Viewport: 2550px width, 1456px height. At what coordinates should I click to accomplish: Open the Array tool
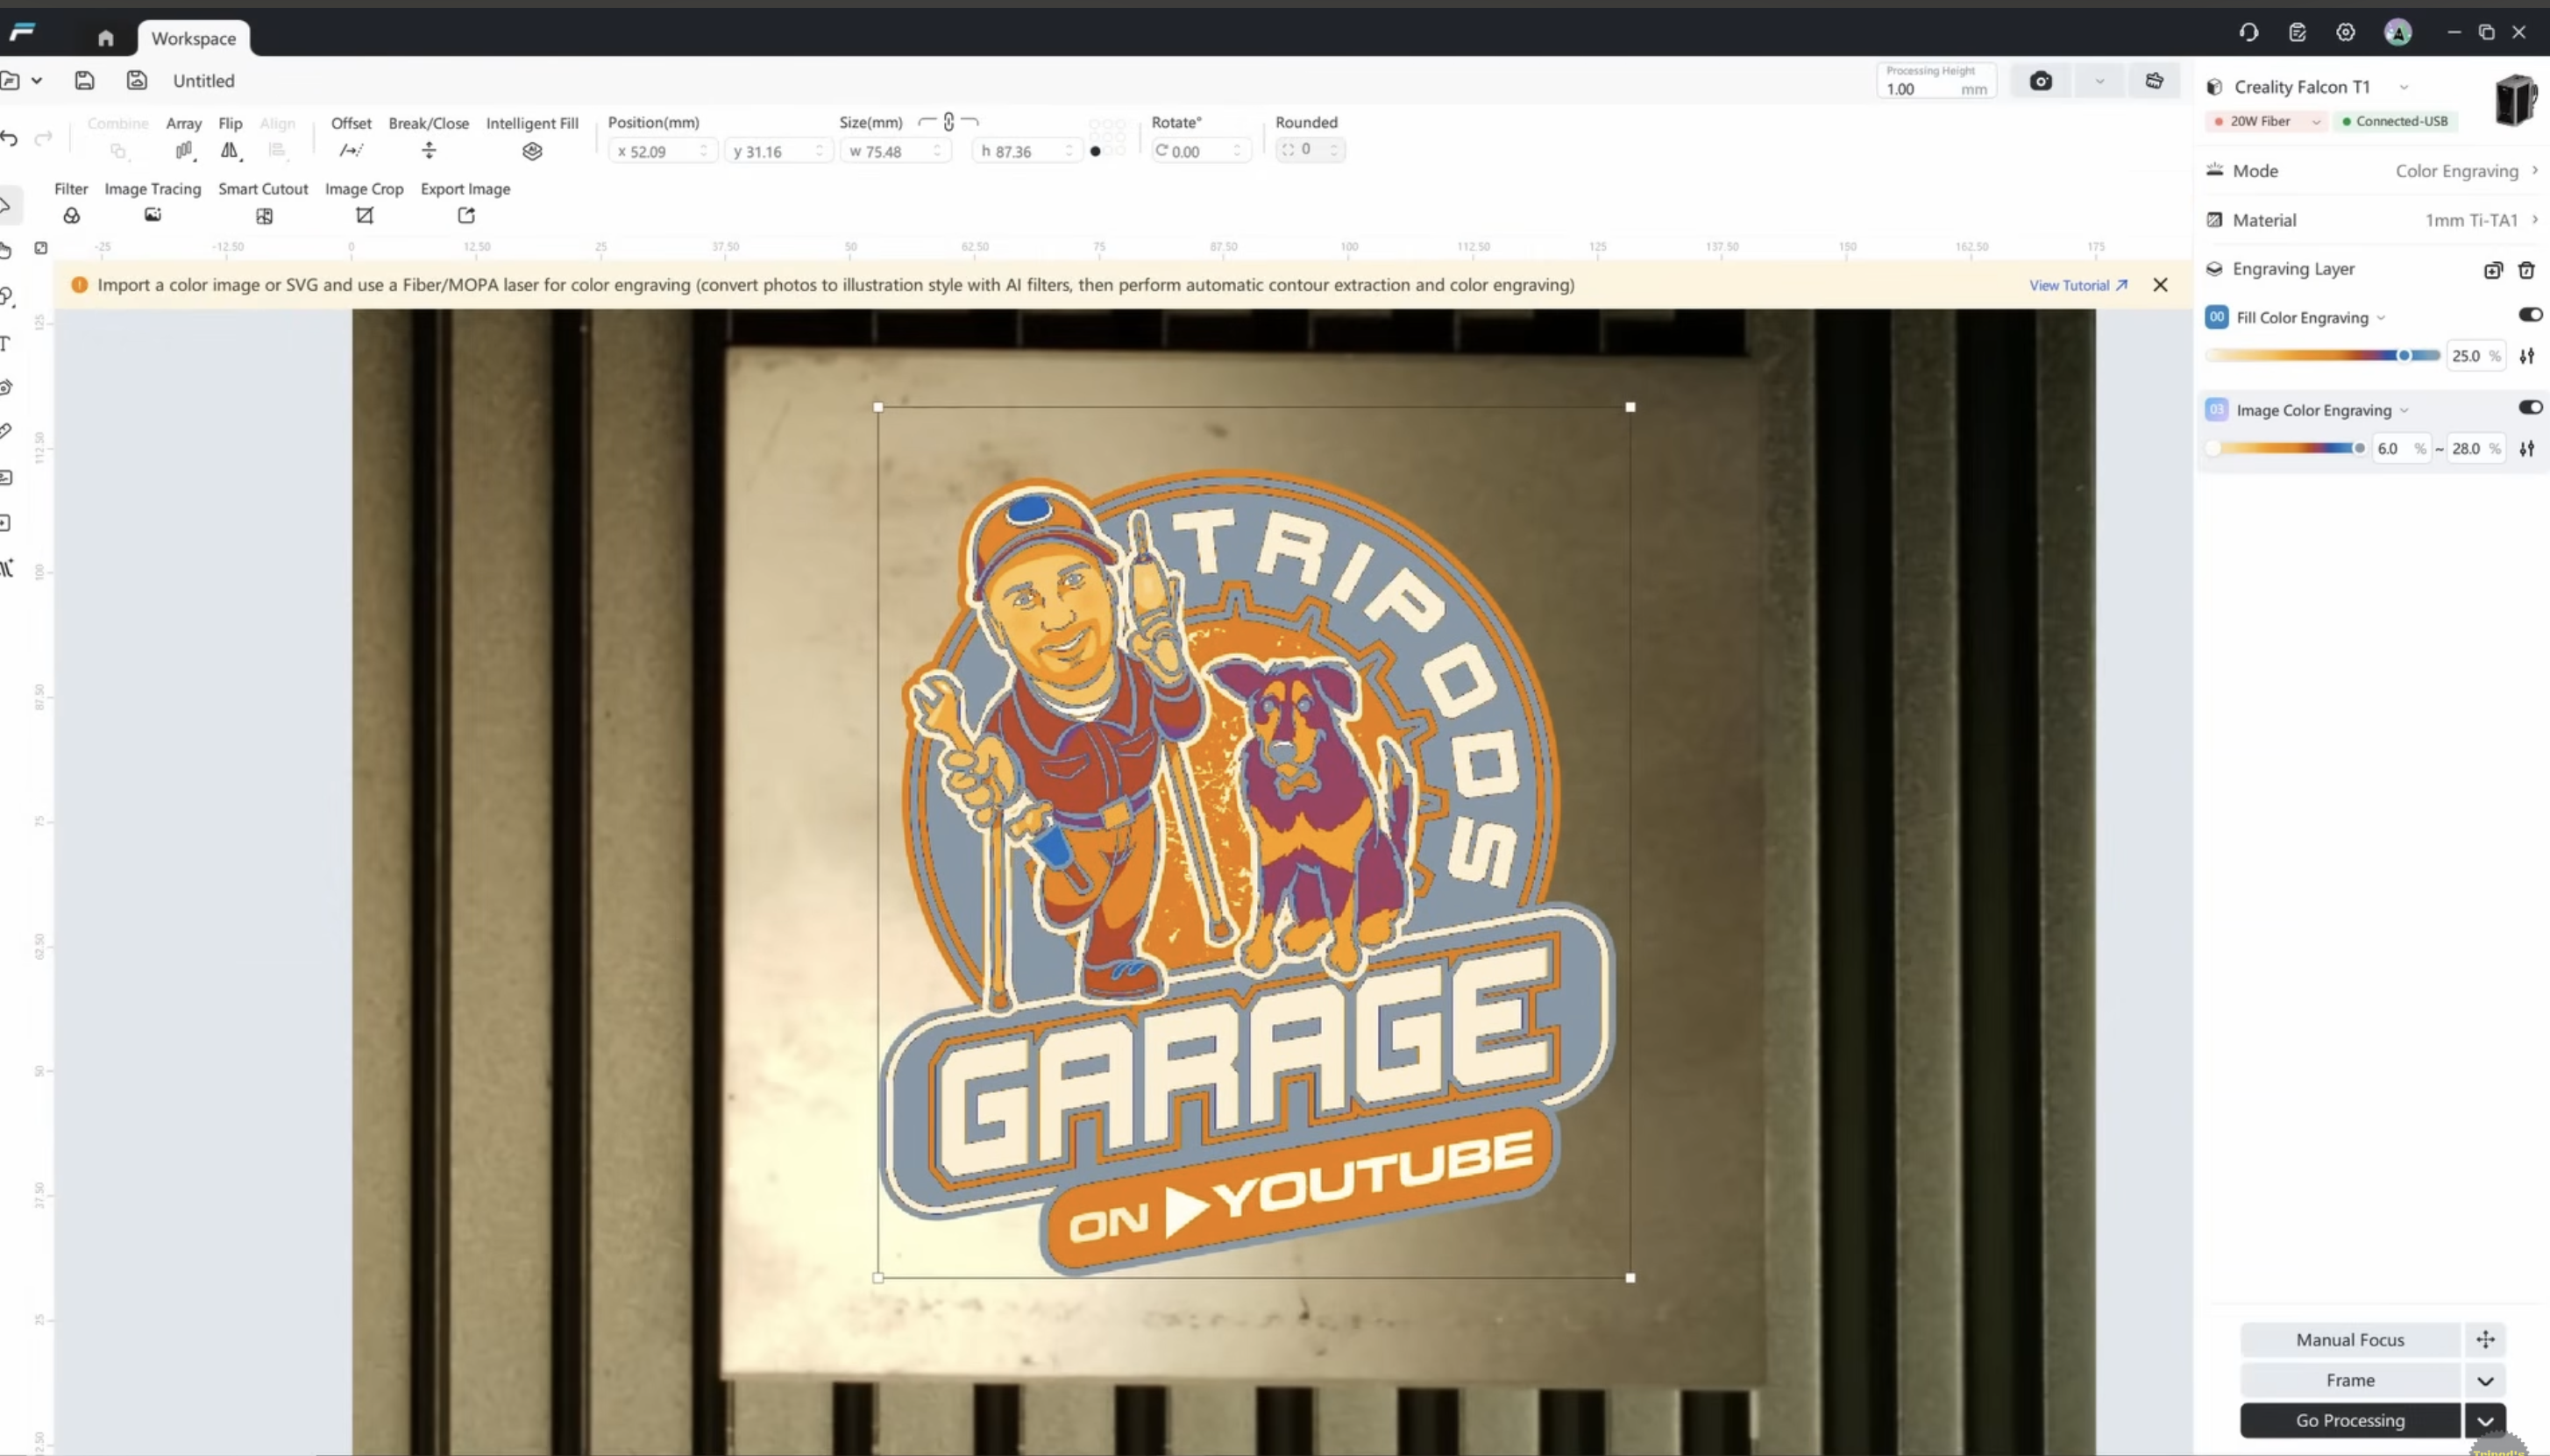point(184,138)
